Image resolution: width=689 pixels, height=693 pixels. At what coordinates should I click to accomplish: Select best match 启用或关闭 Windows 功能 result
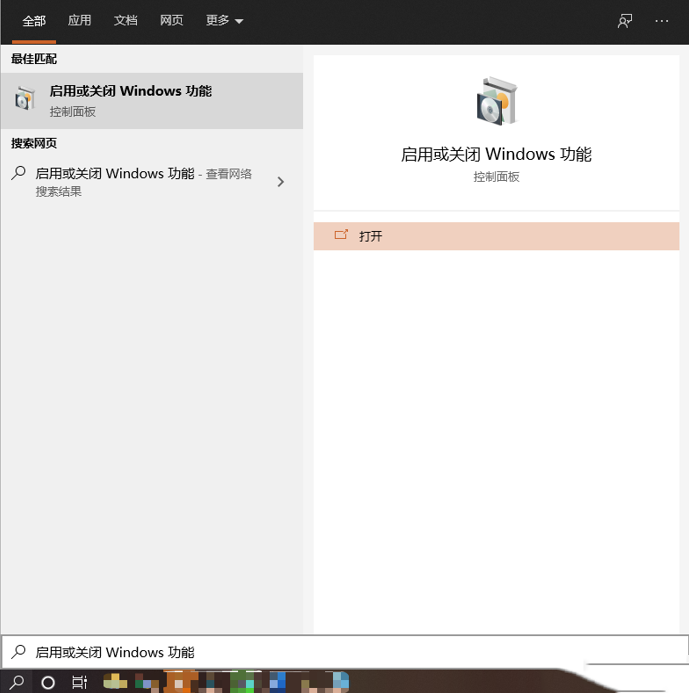(152, 101)
